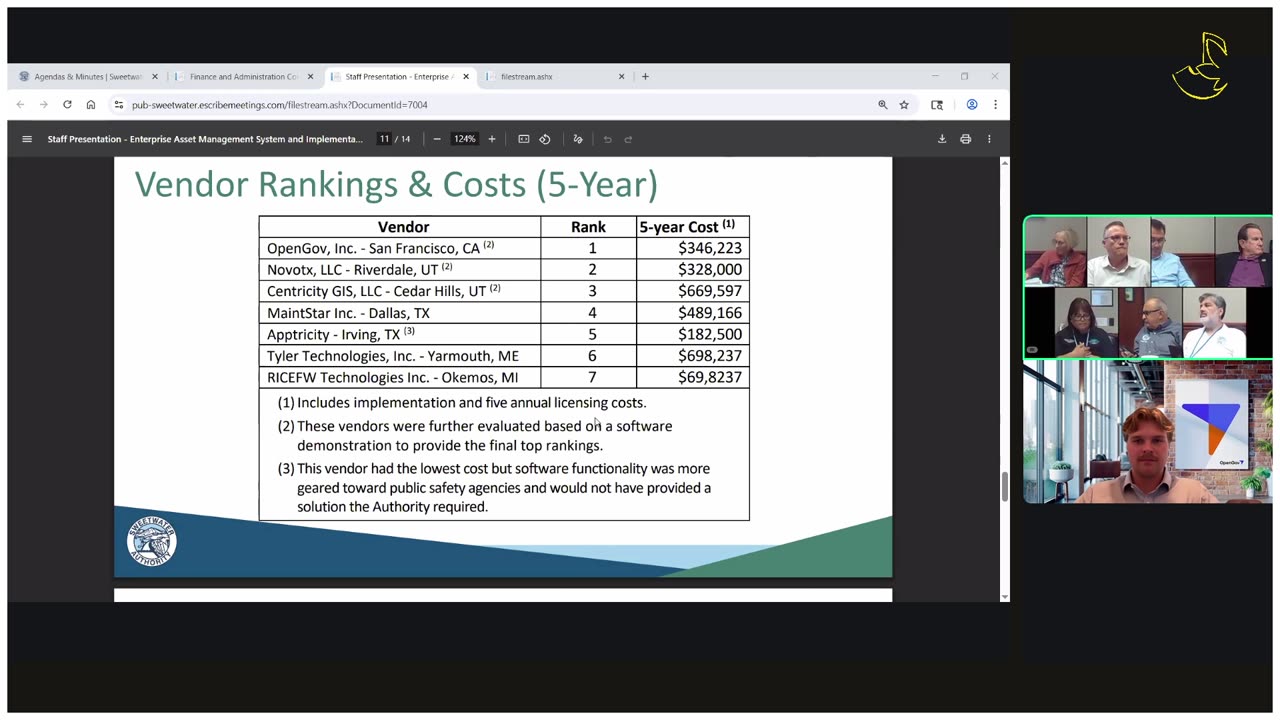This screenshot has height=720, width=1280.
Task: Click the conference room video grid
Action: tap(1148, 288)
